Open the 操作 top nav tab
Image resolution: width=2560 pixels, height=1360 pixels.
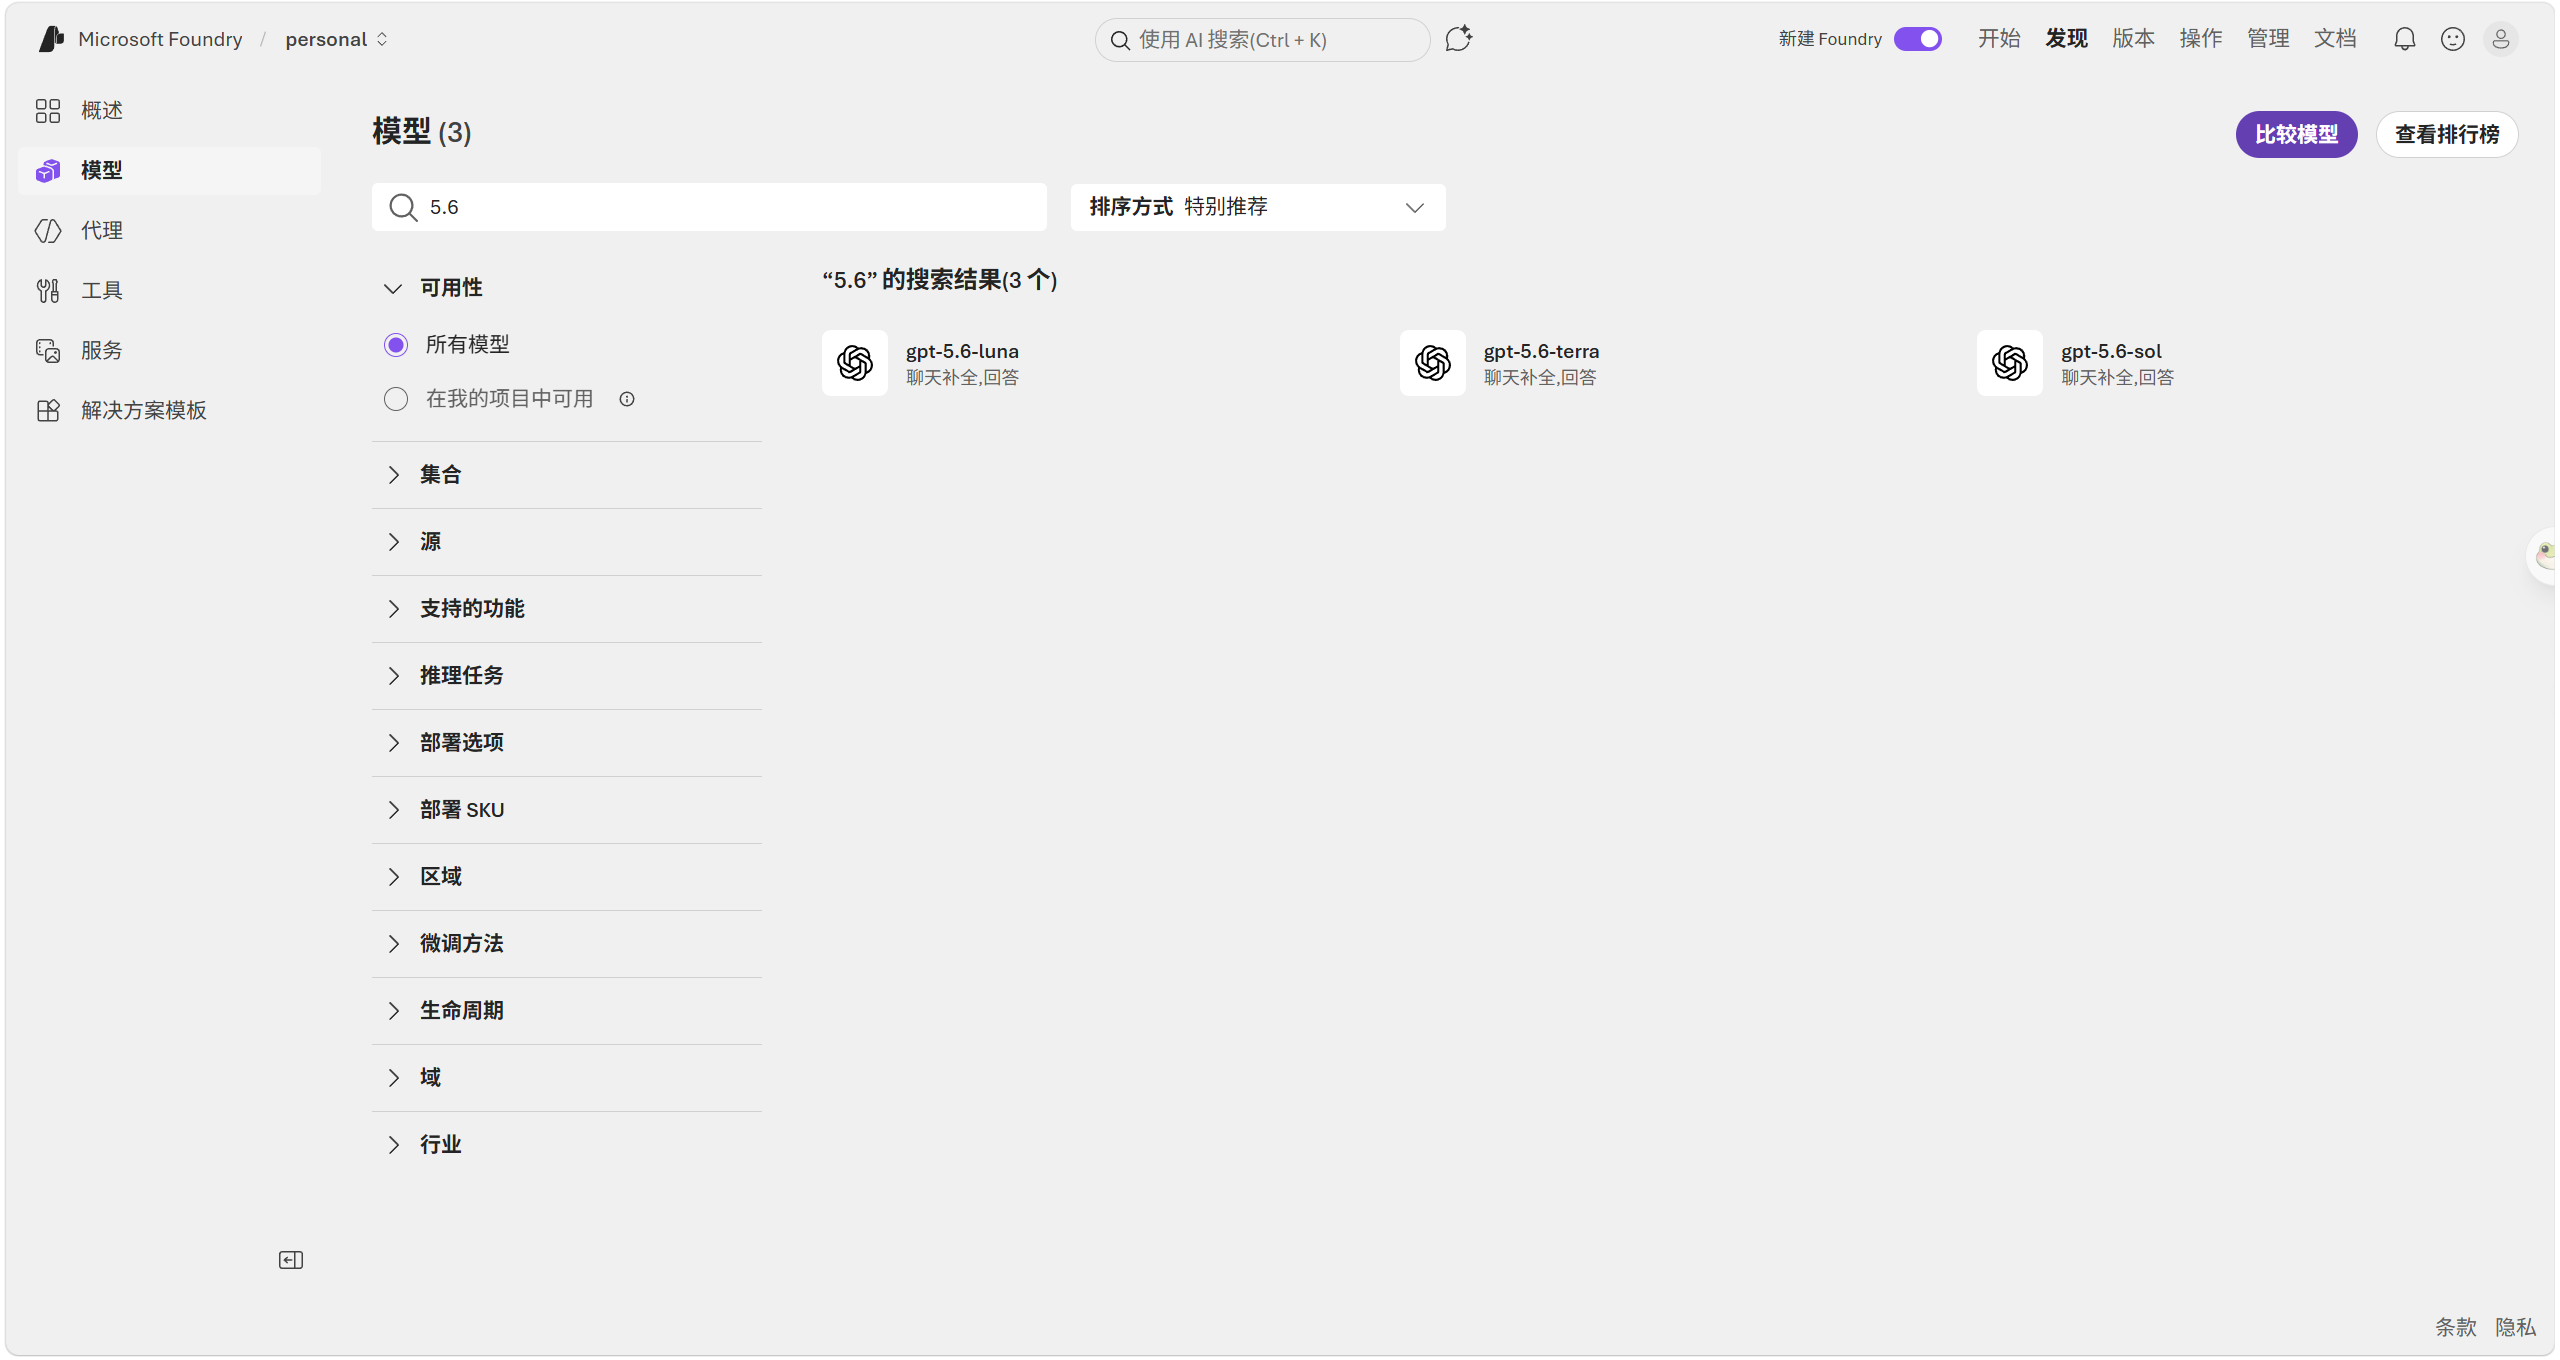(2201, 39)
